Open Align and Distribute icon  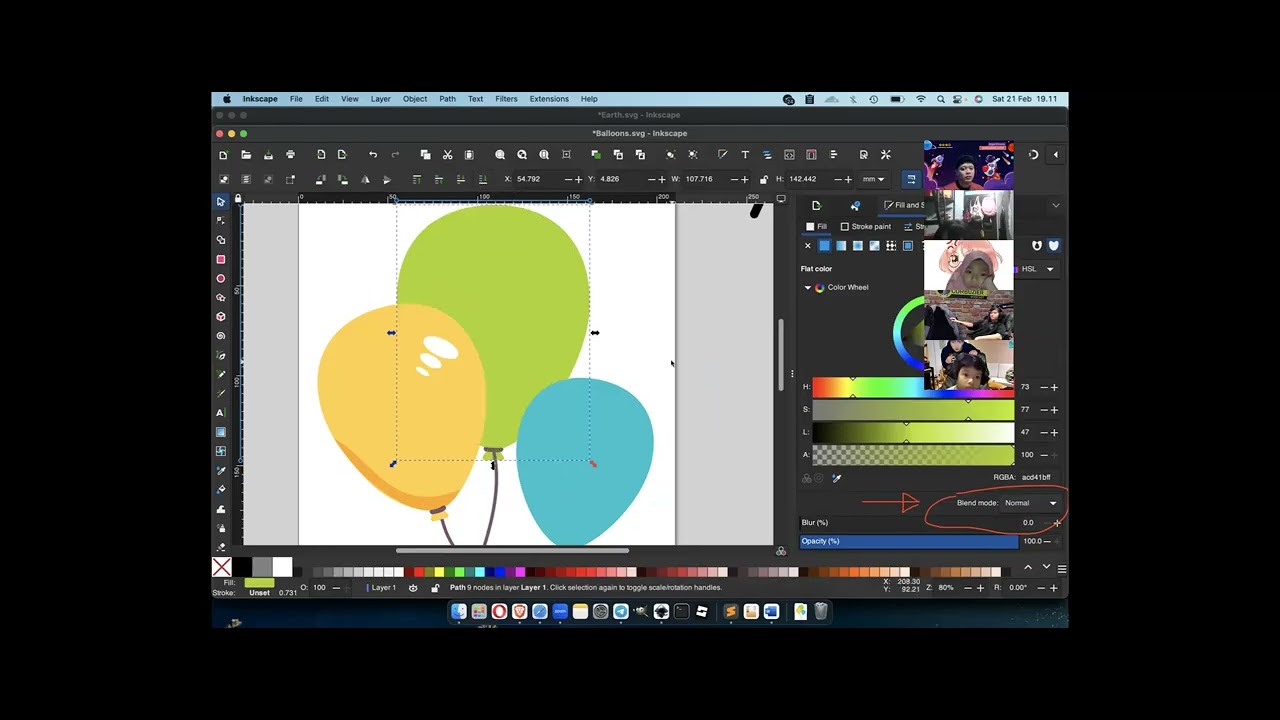(x=833, y=155)
